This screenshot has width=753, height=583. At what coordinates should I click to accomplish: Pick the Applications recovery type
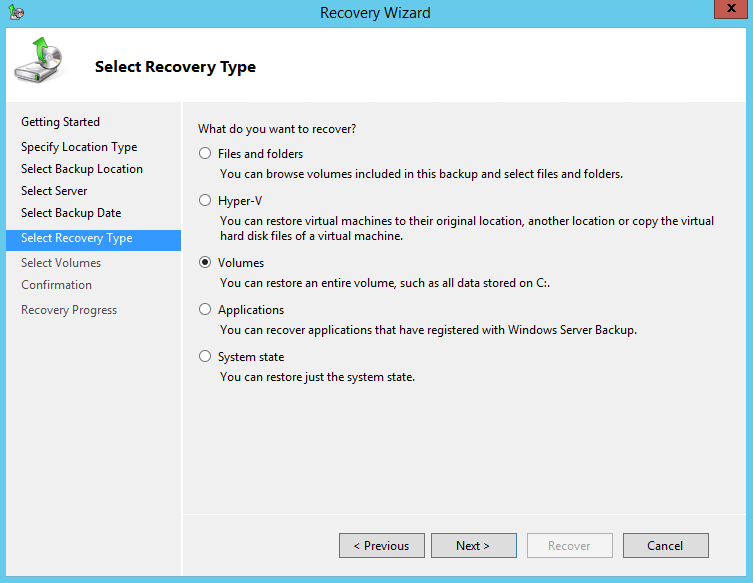click(x=205, y=310)
